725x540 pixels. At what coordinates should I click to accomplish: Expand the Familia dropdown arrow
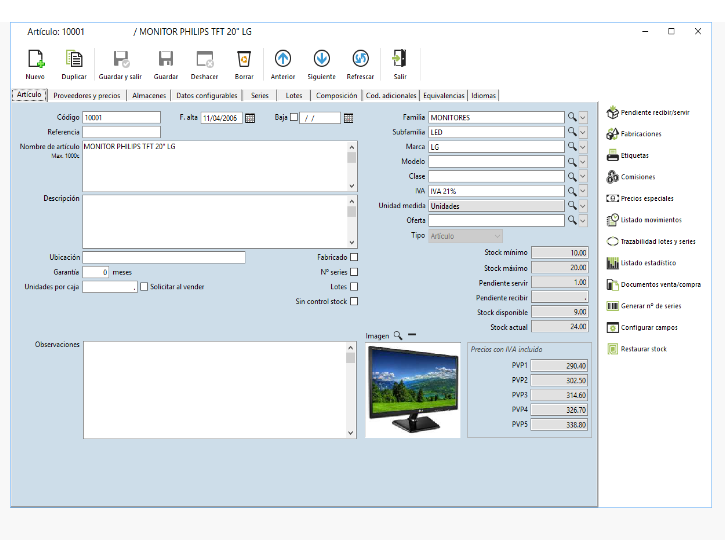tap(583, 117)
